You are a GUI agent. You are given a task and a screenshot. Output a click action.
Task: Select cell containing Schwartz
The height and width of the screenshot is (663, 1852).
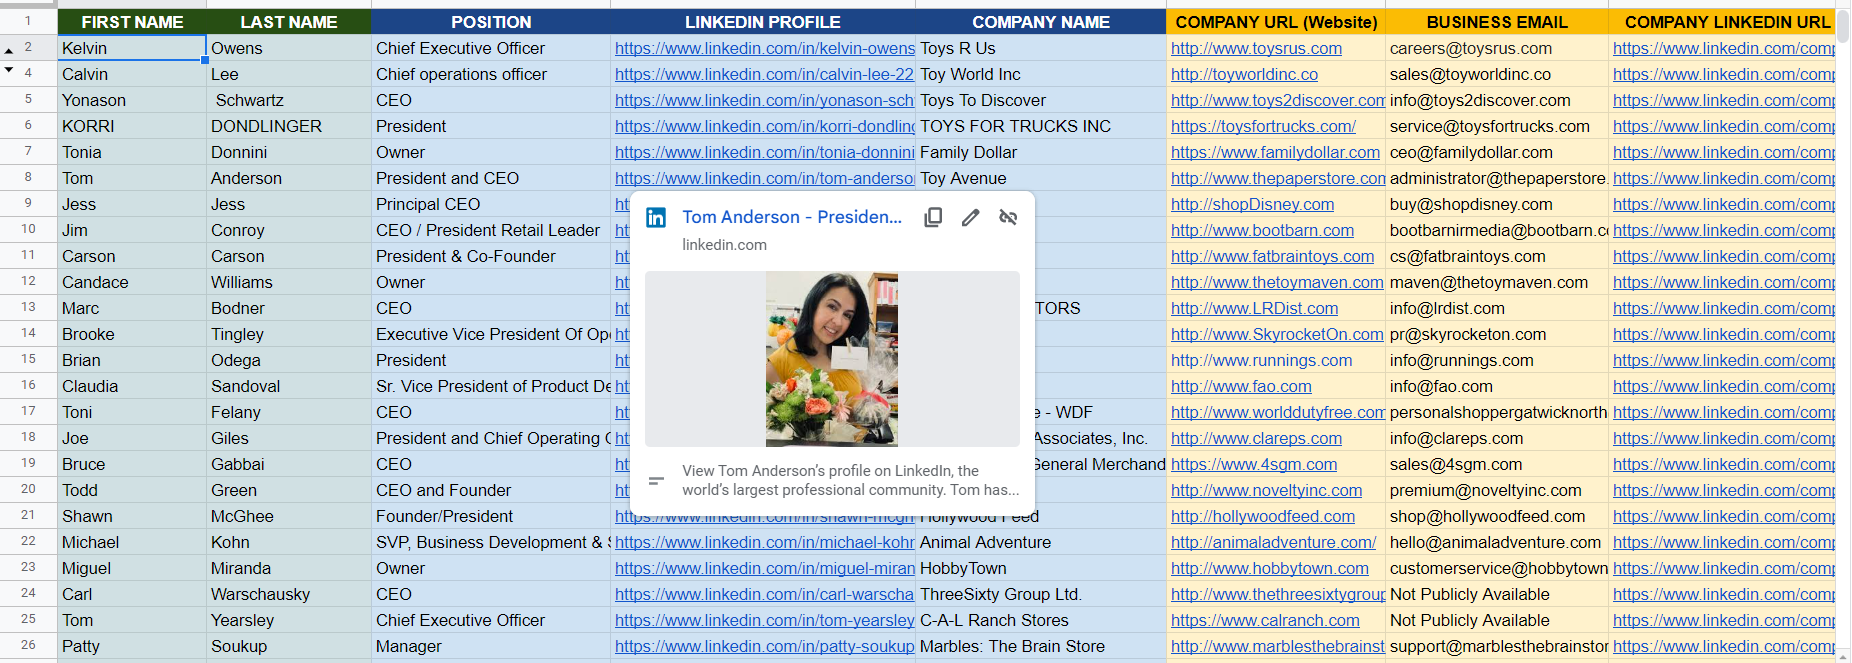[289, 100]
